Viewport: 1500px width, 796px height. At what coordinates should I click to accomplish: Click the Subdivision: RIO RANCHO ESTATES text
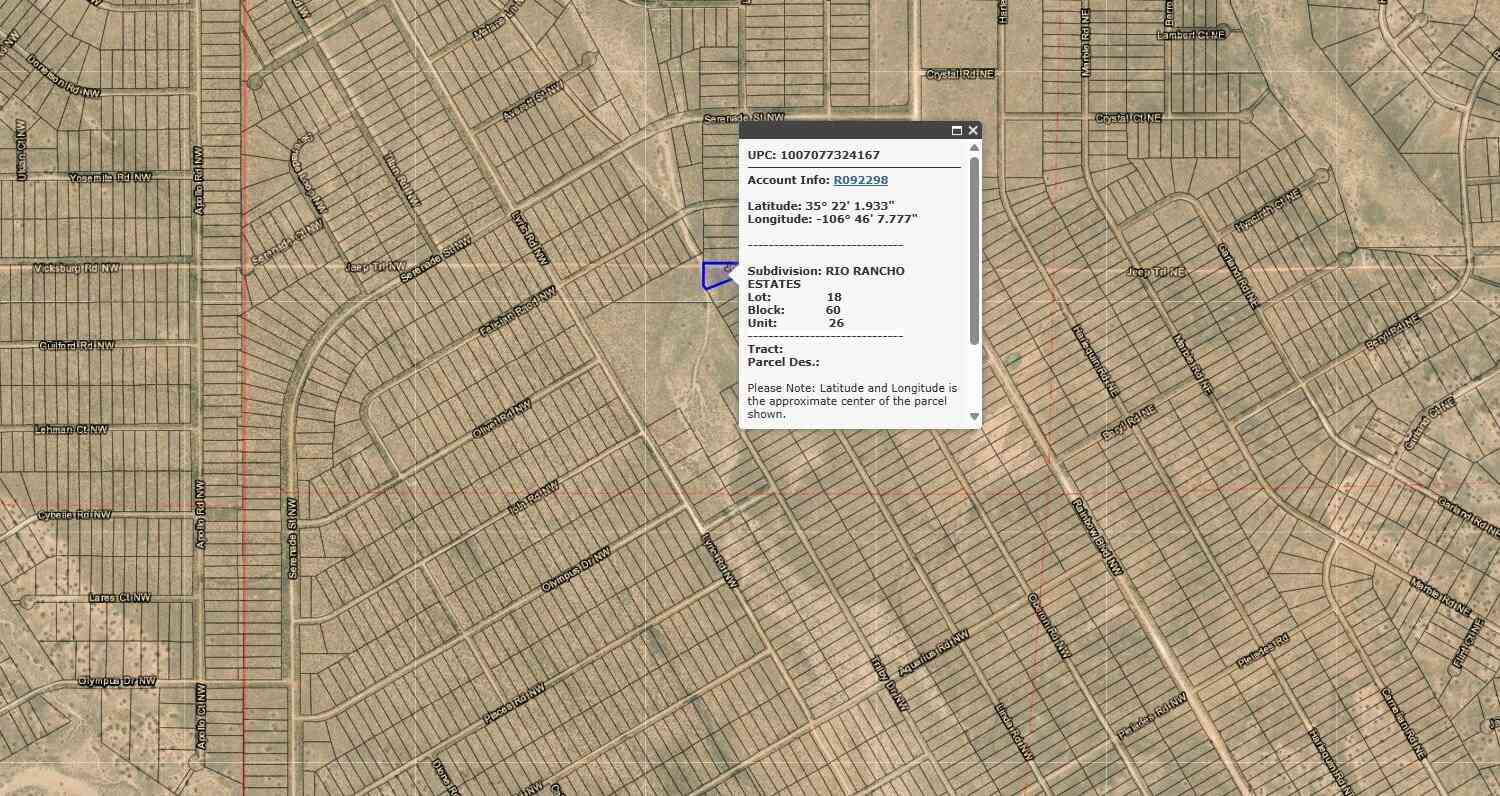click(x=826, y=277)
